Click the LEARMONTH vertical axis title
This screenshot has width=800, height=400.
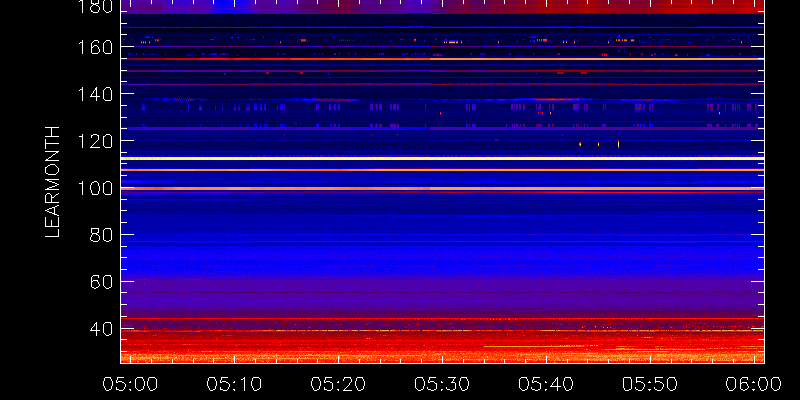point(53,182)
